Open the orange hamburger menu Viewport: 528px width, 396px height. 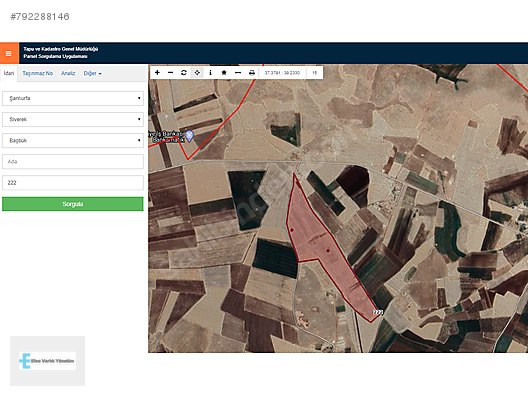[x=9, y=53]
